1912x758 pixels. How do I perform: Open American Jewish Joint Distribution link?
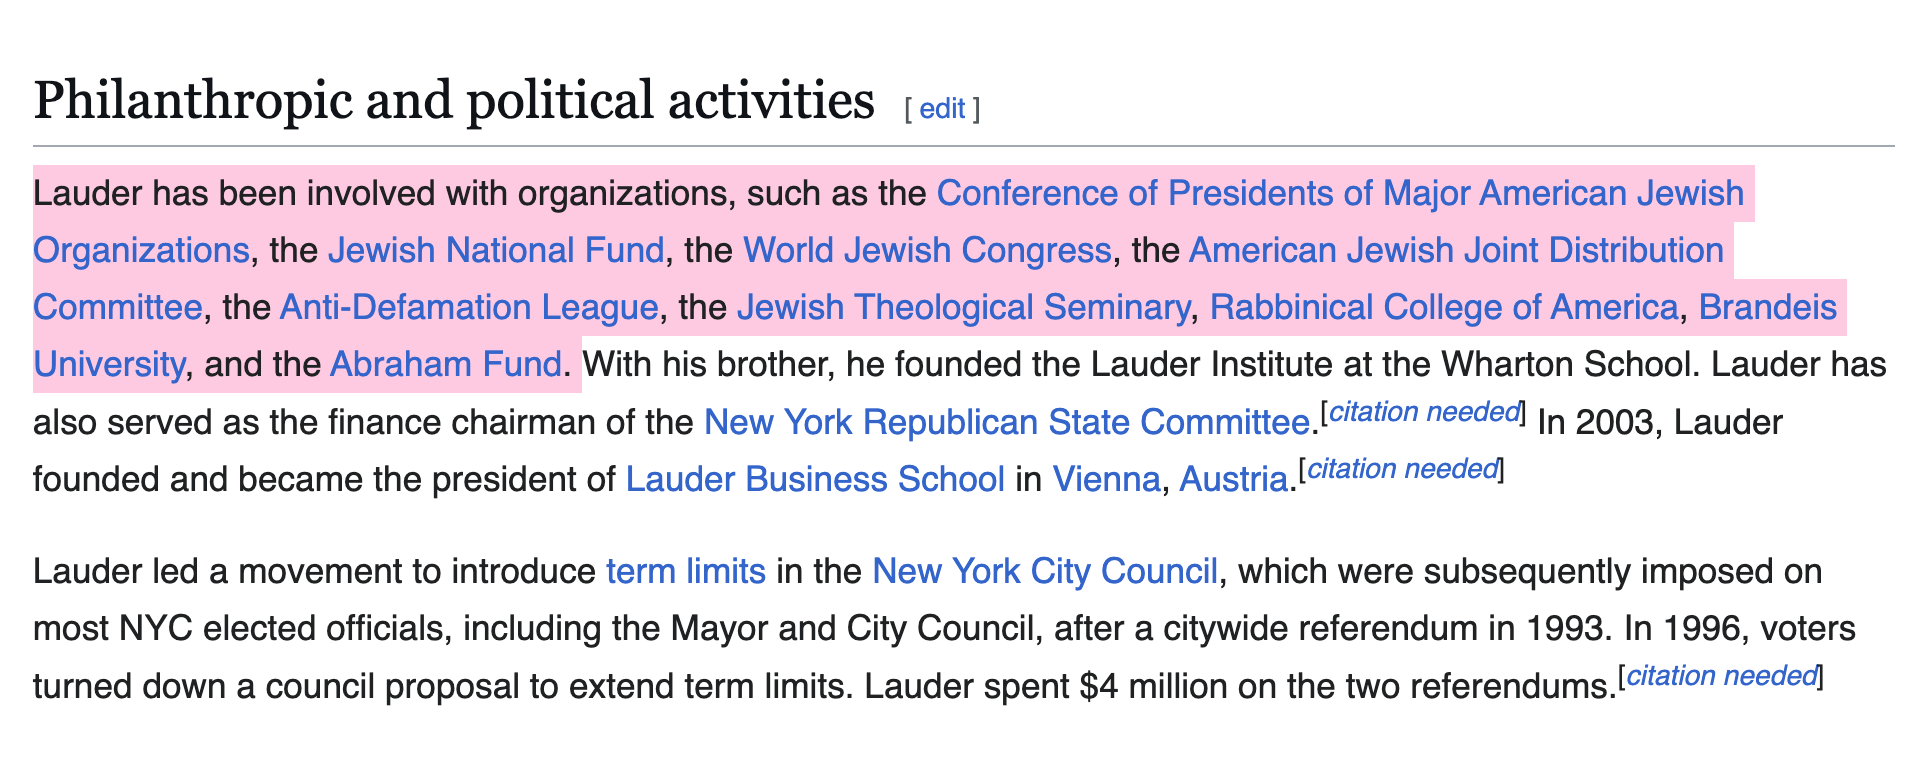click(x=1455, y=250)
